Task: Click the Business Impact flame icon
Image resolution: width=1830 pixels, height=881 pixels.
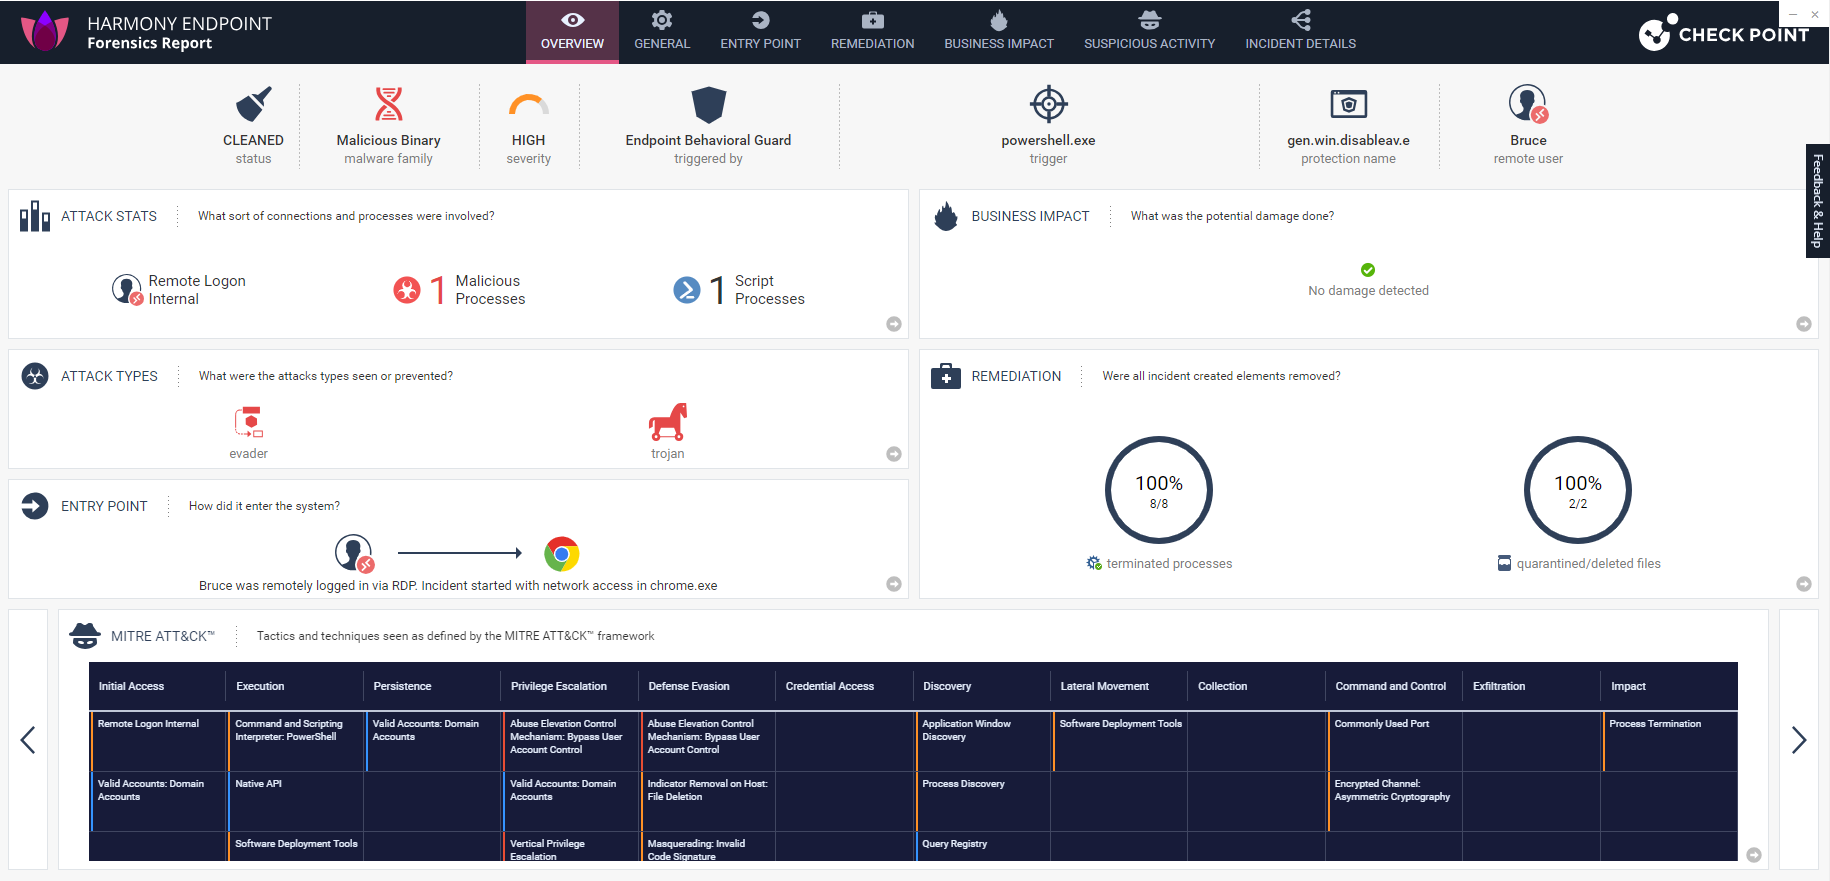Action: tap(946, 216)
